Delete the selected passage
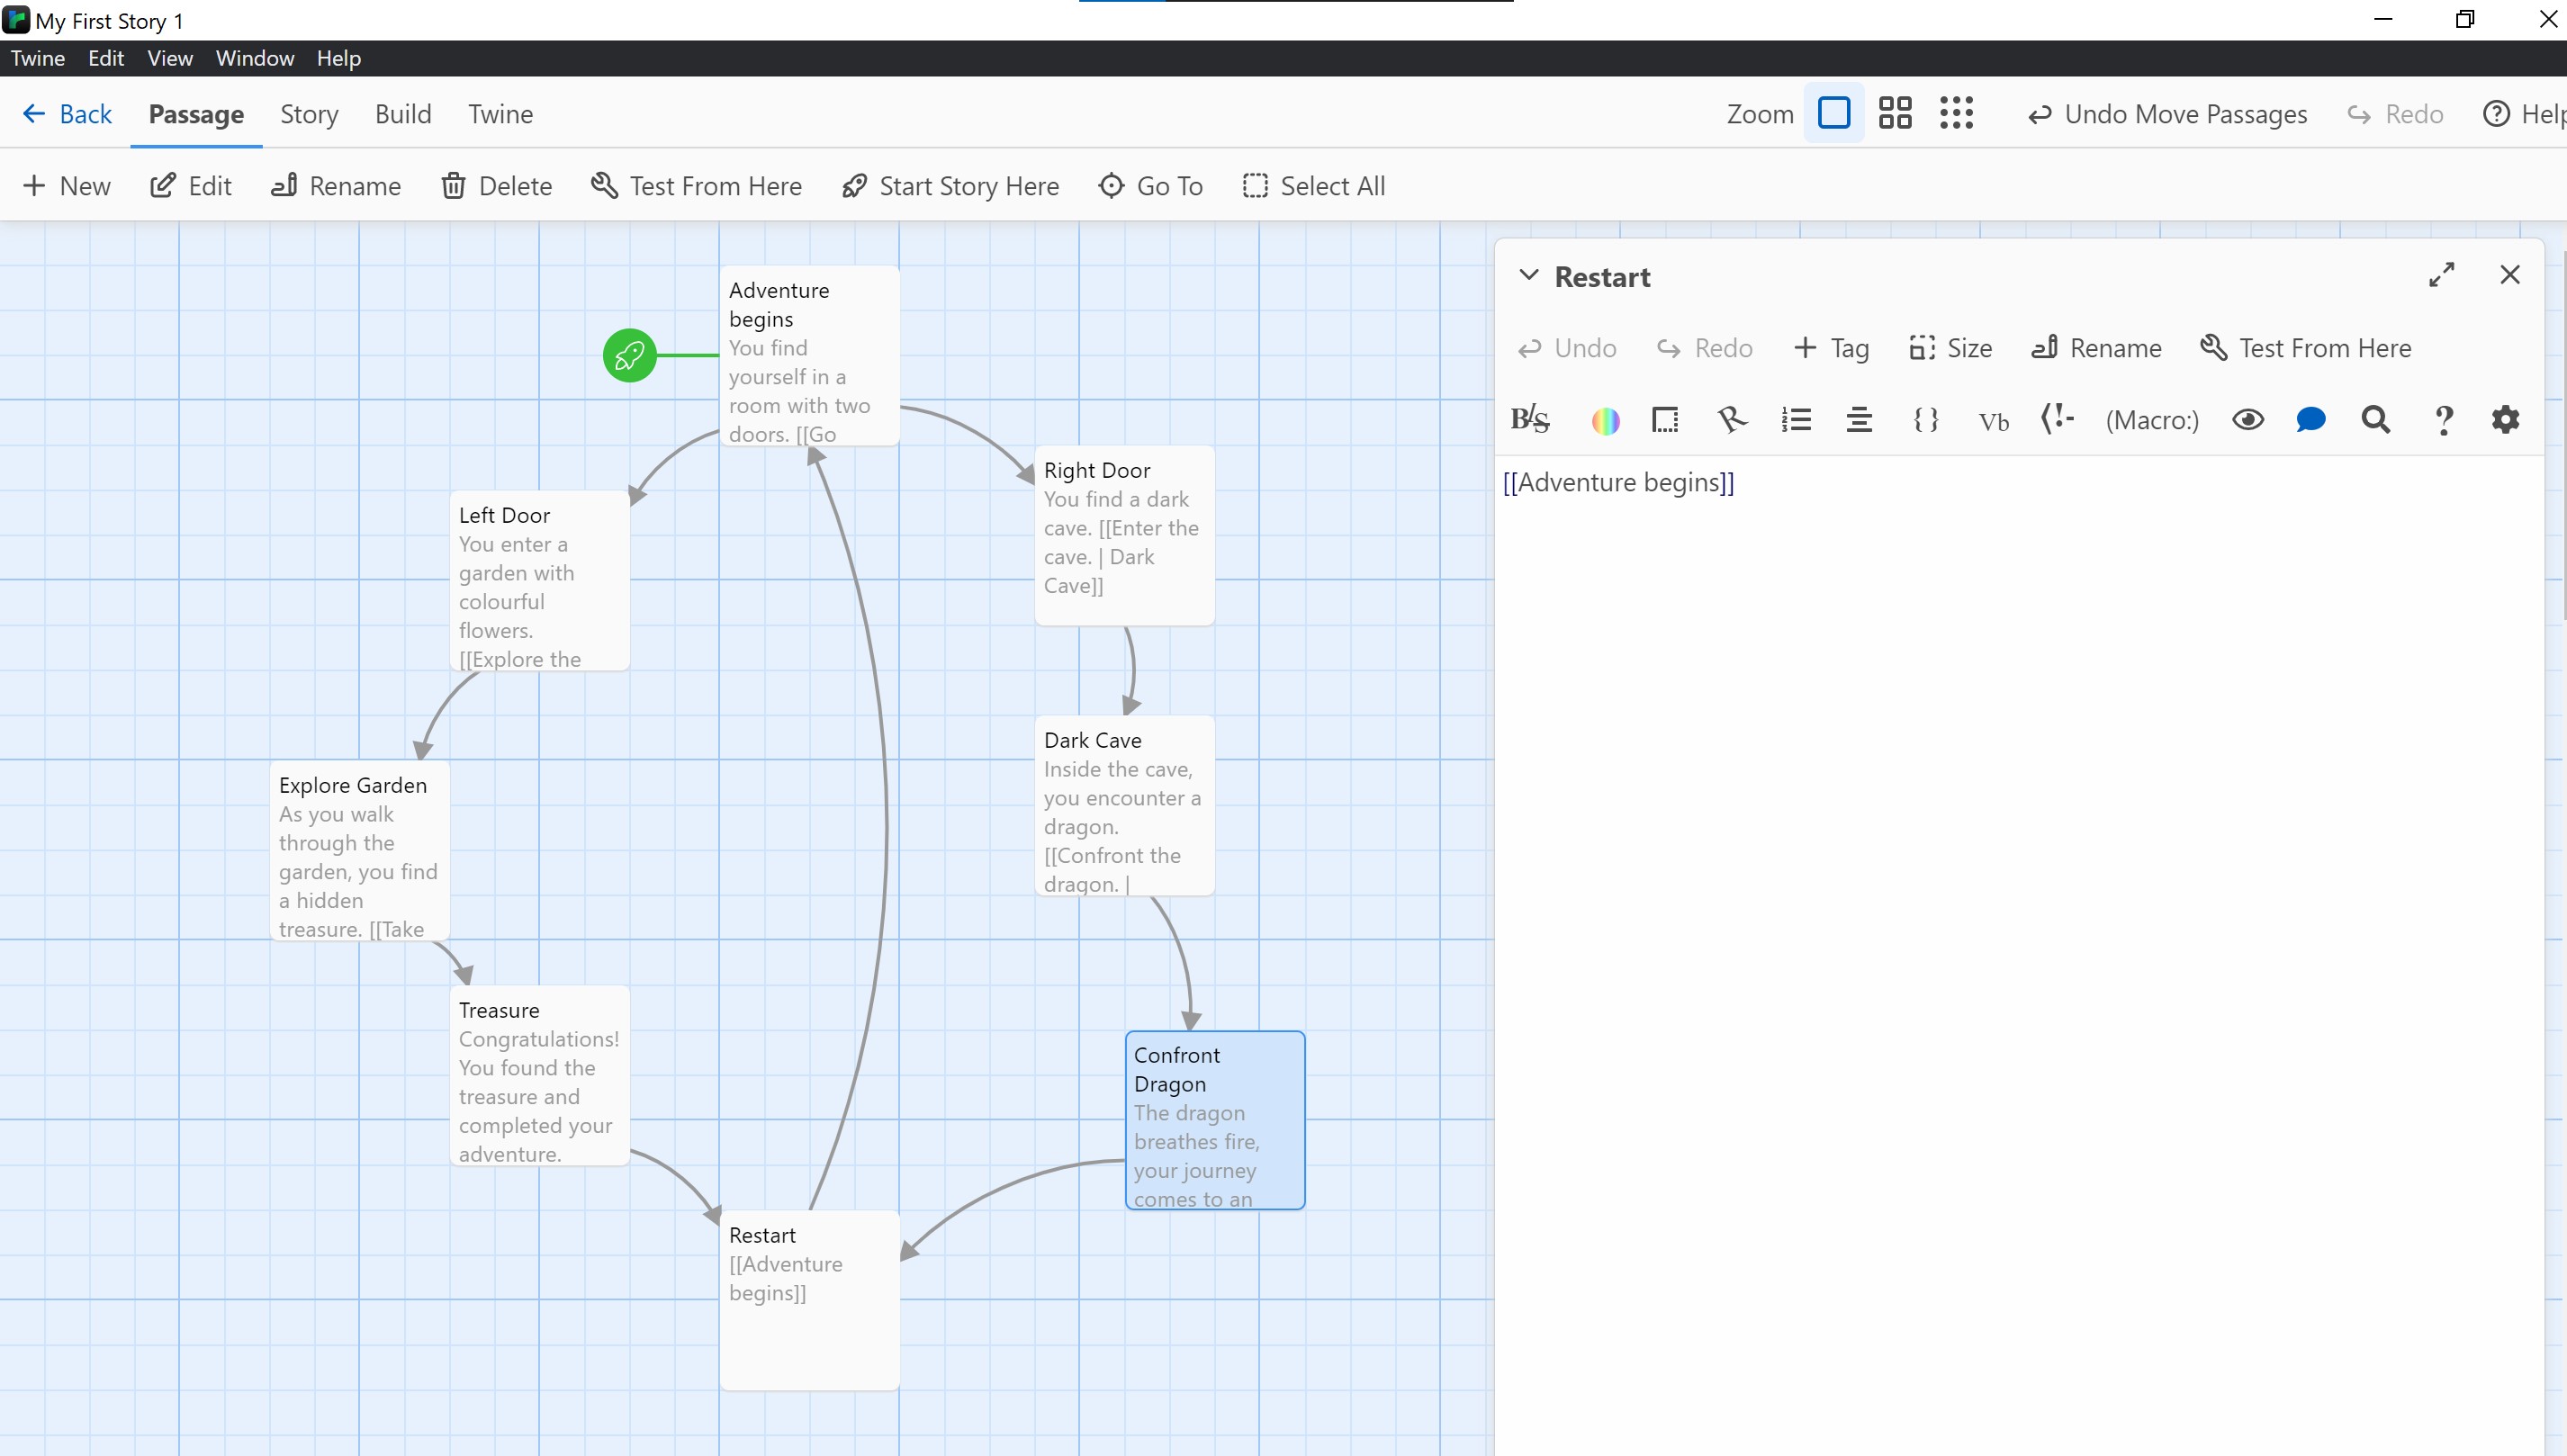 click(496, 186)
